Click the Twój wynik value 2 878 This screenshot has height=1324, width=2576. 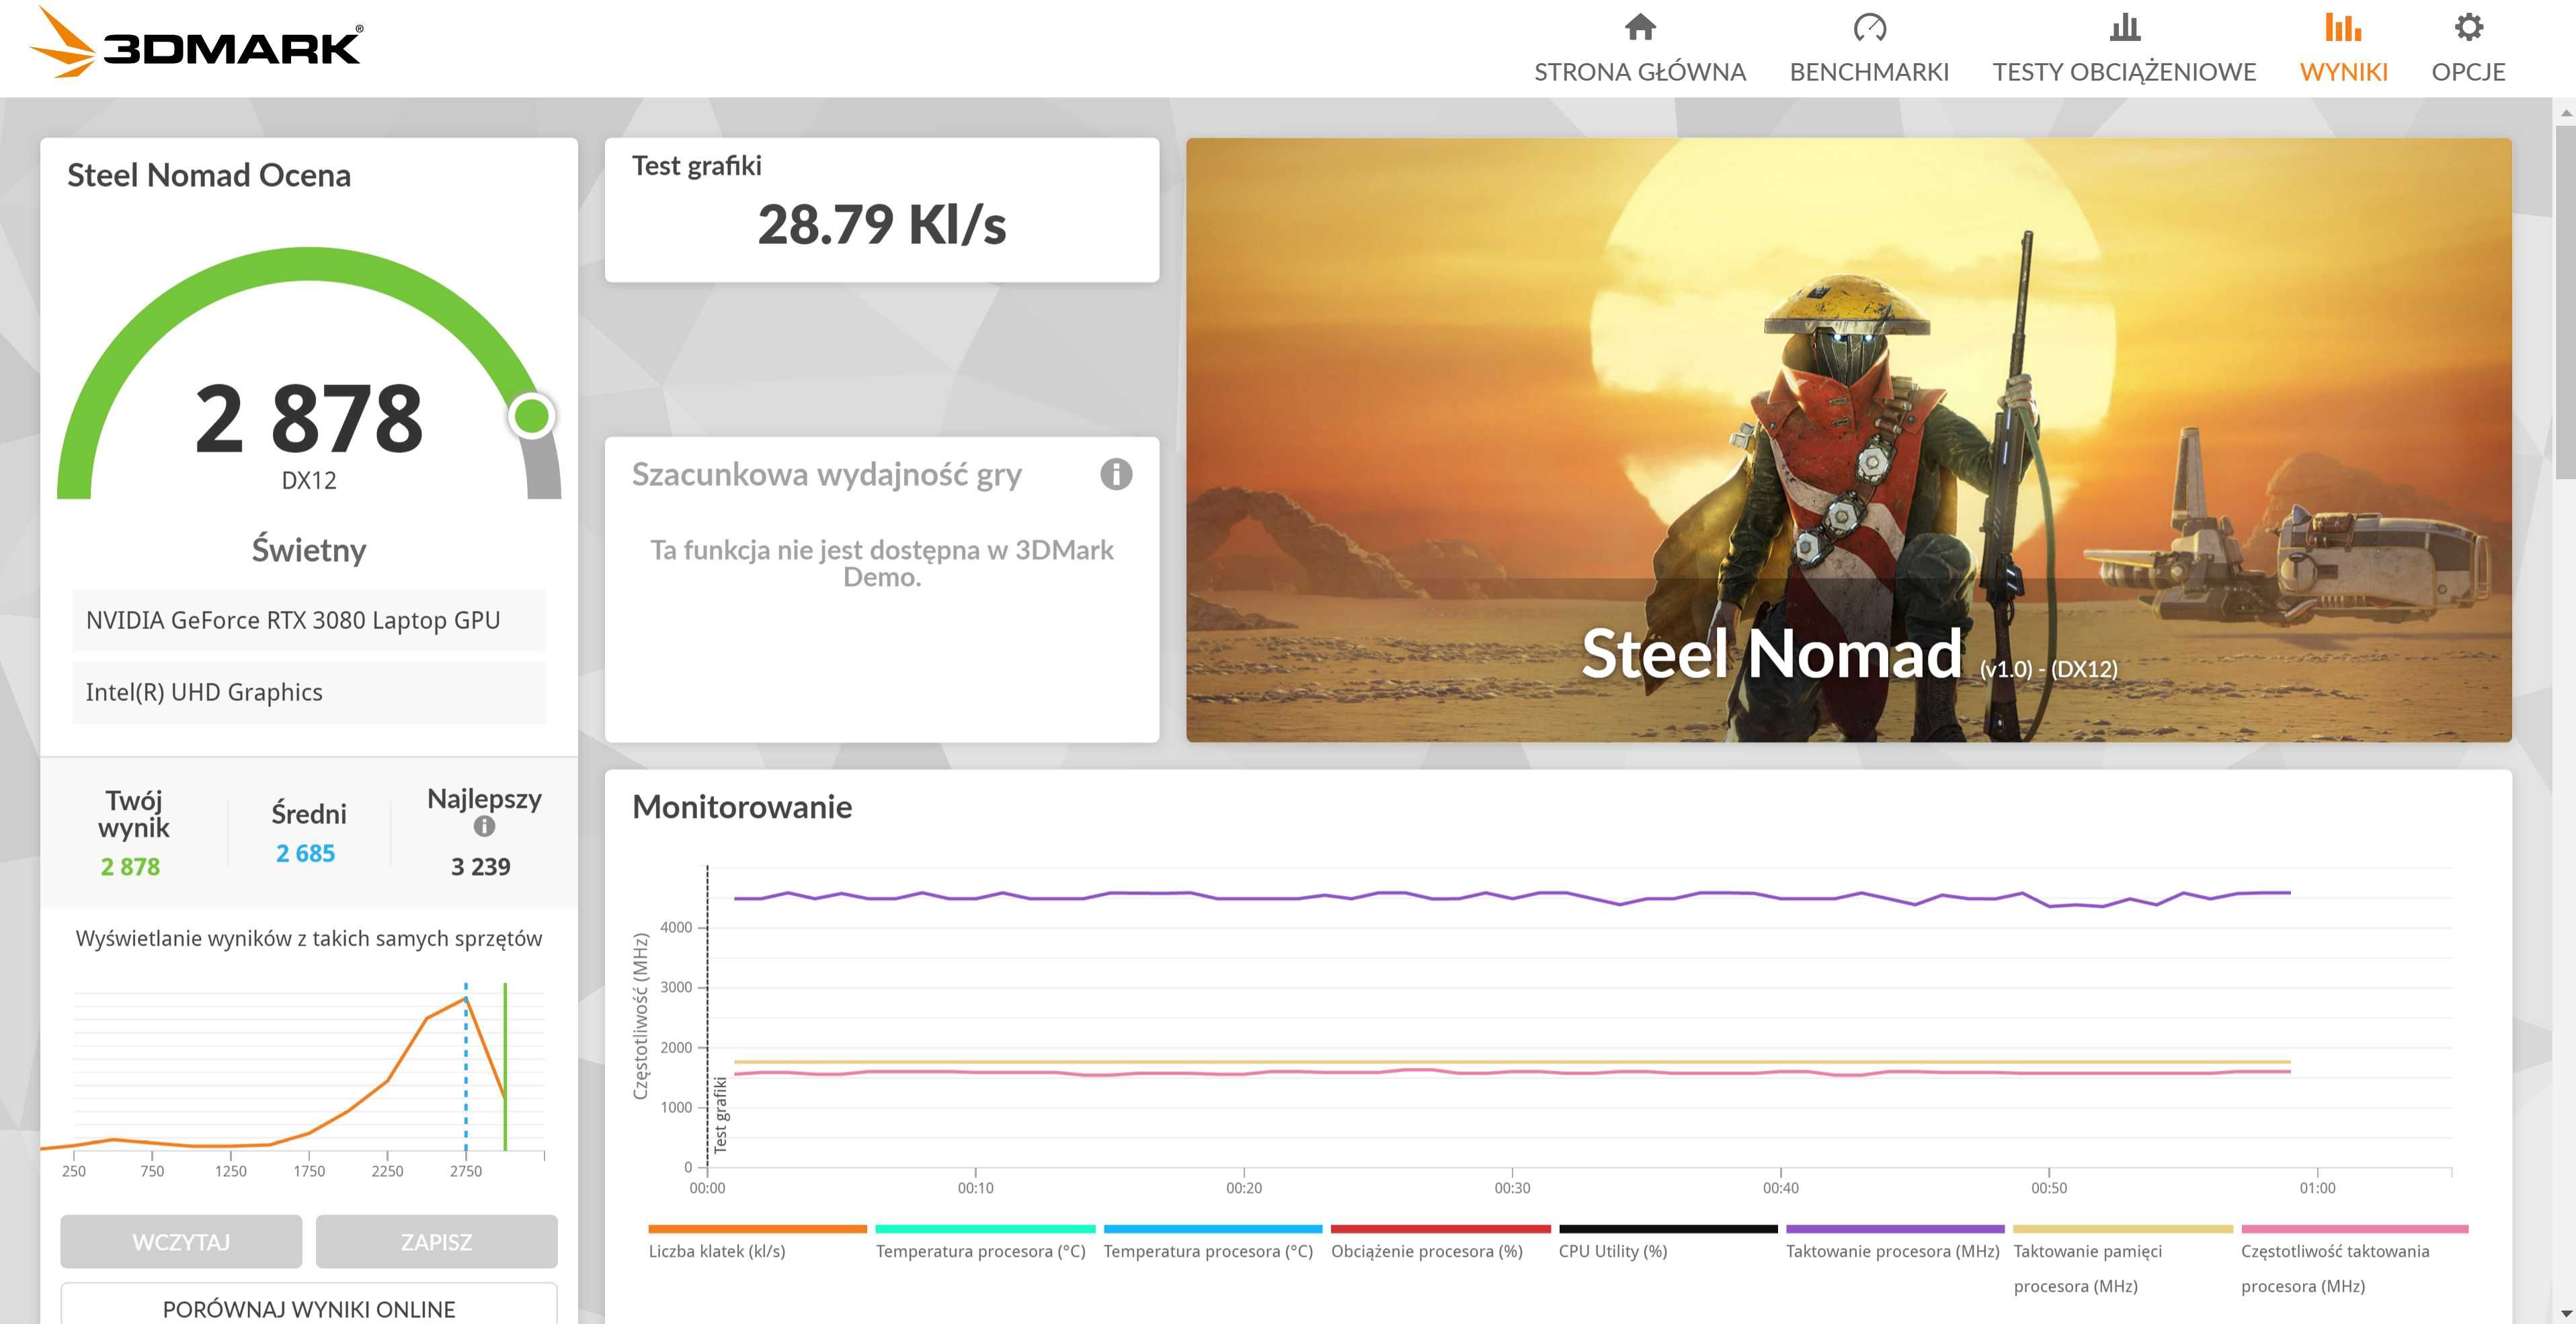click(x=130, y=866)
